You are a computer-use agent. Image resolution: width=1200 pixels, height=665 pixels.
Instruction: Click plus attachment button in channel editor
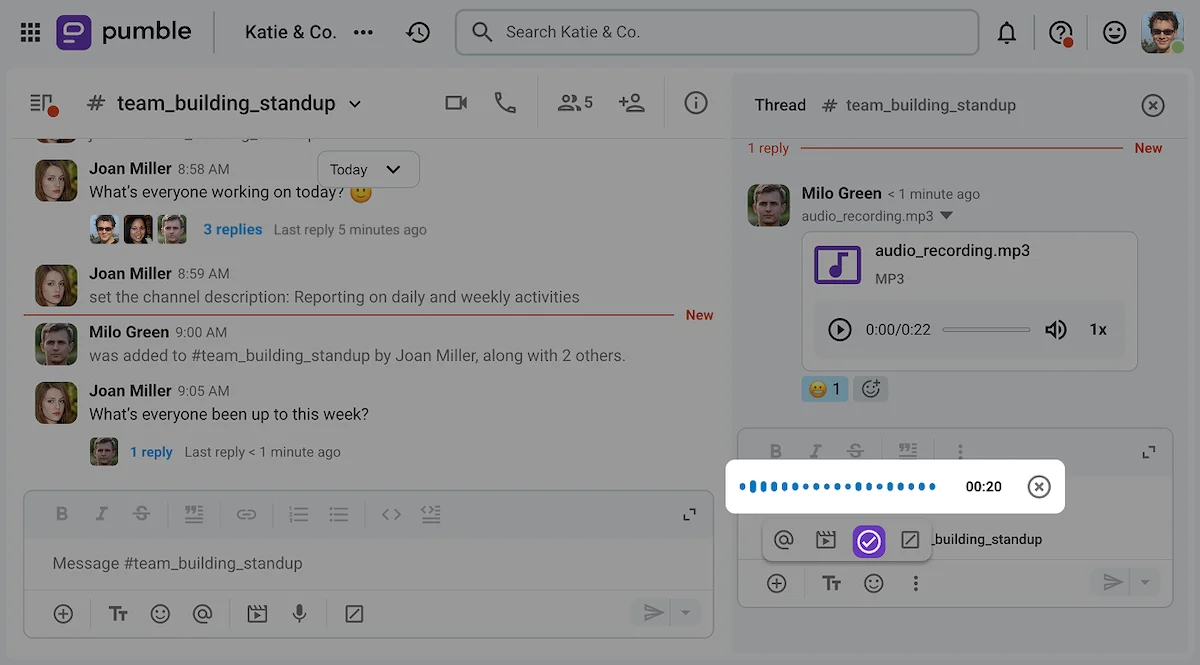point(63,613)
